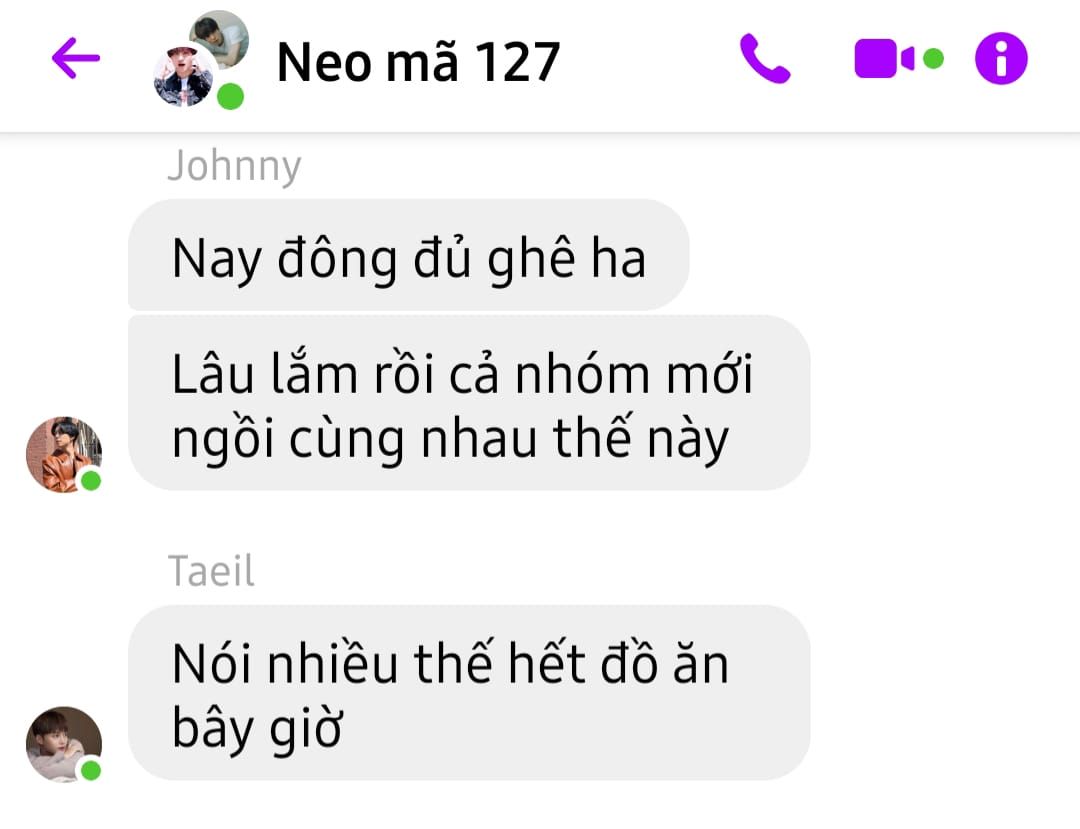
Task: Select the message Nay đông đủ ghê ha
Action: point(408,255)
